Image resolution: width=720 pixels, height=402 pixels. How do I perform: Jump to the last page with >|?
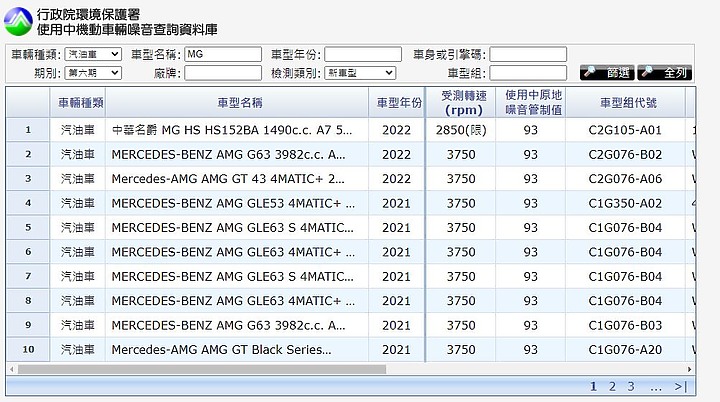pyautogui.click(x=681, y=387)
